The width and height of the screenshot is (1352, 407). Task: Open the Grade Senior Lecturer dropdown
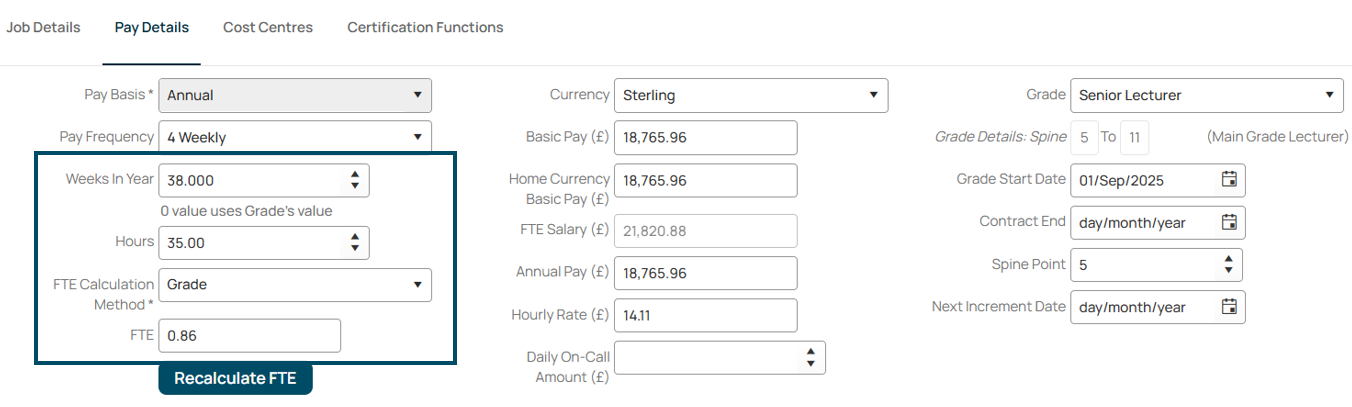pos(1207,95)
